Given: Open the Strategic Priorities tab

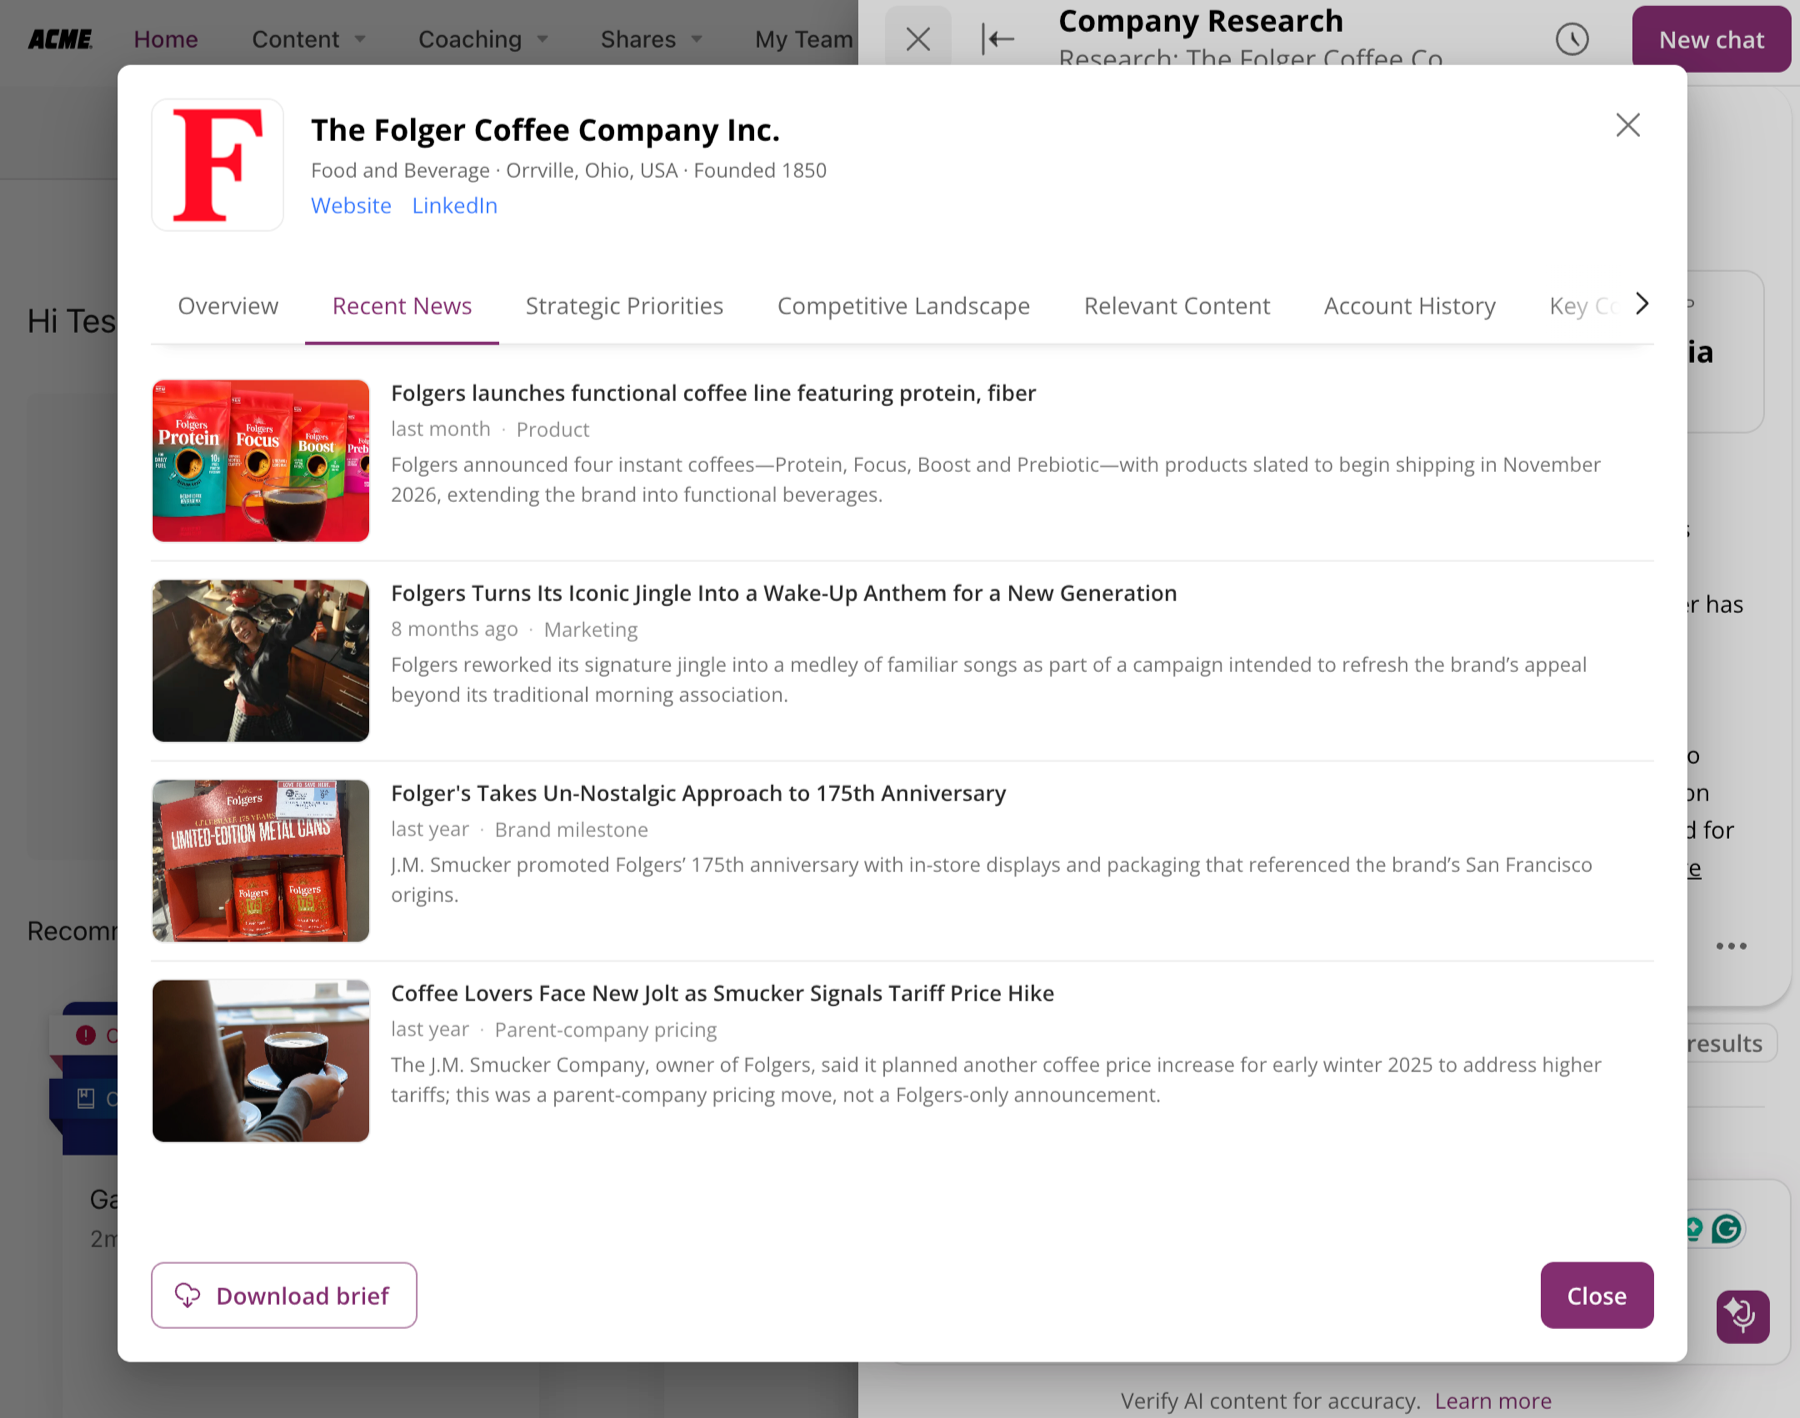Looking at the screenshot, I should pos(624,306).
